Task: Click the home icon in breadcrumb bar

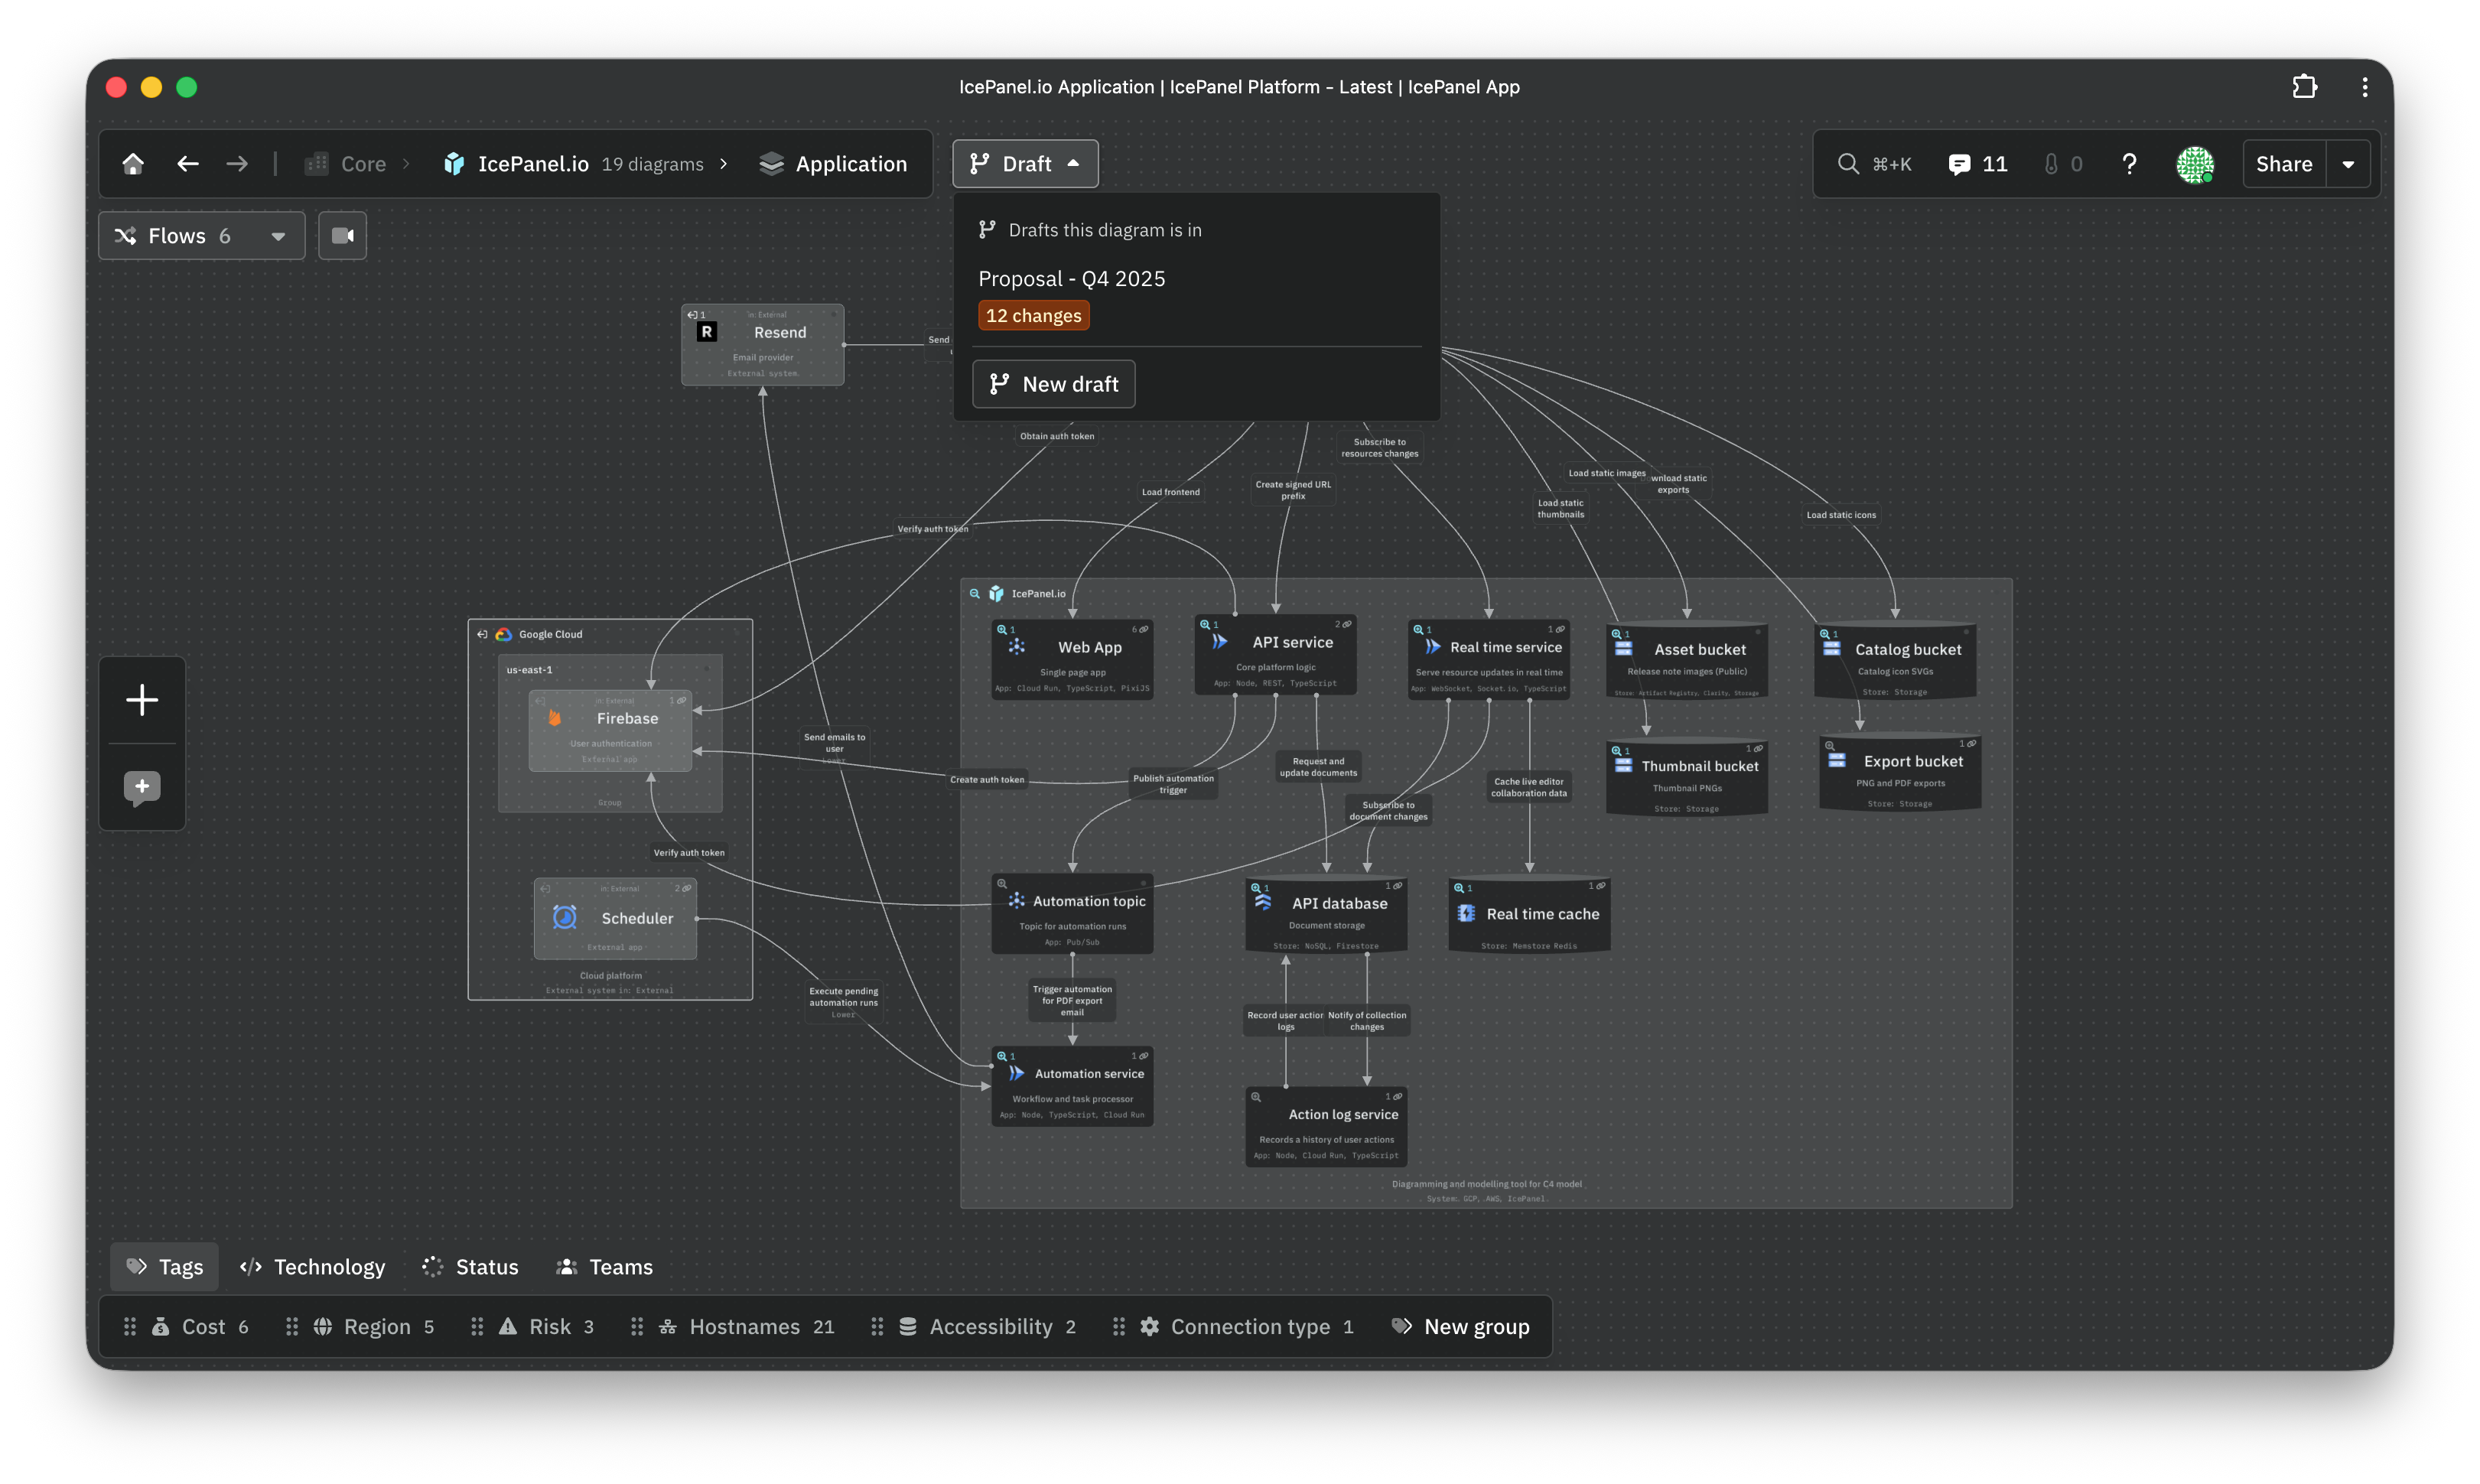Action: coord(133,164)
